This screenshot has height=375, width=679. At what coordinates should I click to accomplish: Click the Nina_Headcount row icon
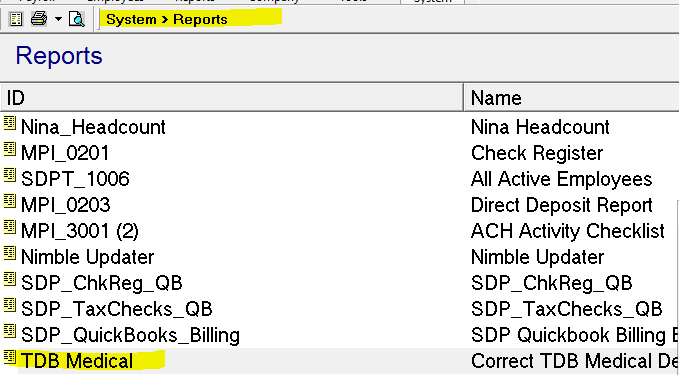click(10, 123)
